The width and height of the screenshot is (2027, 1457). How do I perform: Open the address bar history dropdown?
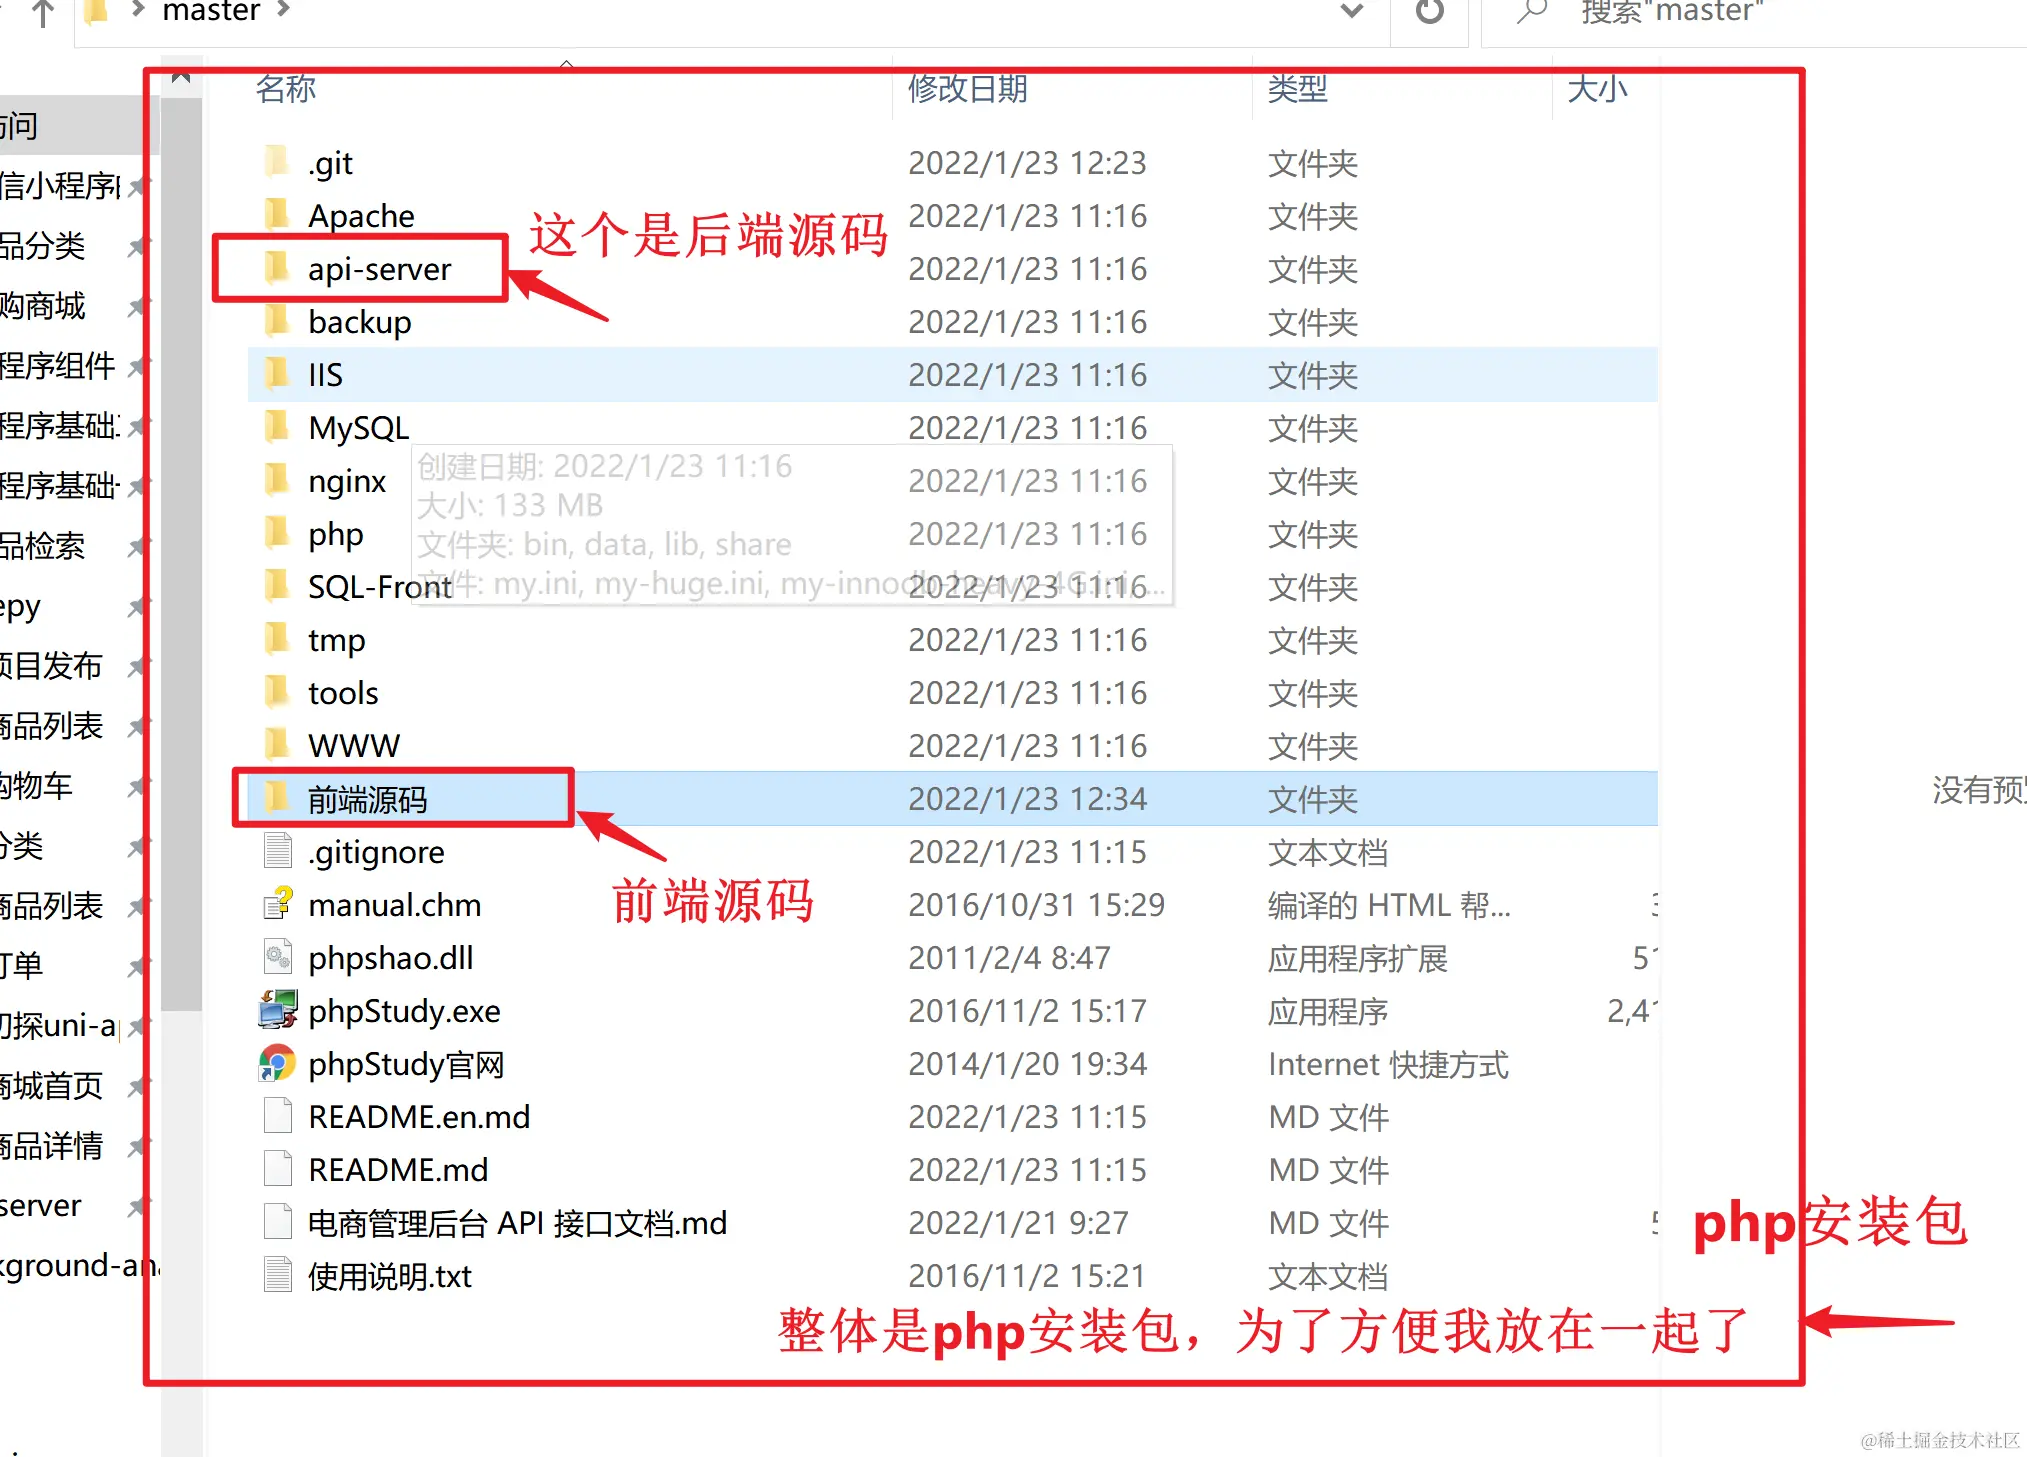(x=1351, y=12)
